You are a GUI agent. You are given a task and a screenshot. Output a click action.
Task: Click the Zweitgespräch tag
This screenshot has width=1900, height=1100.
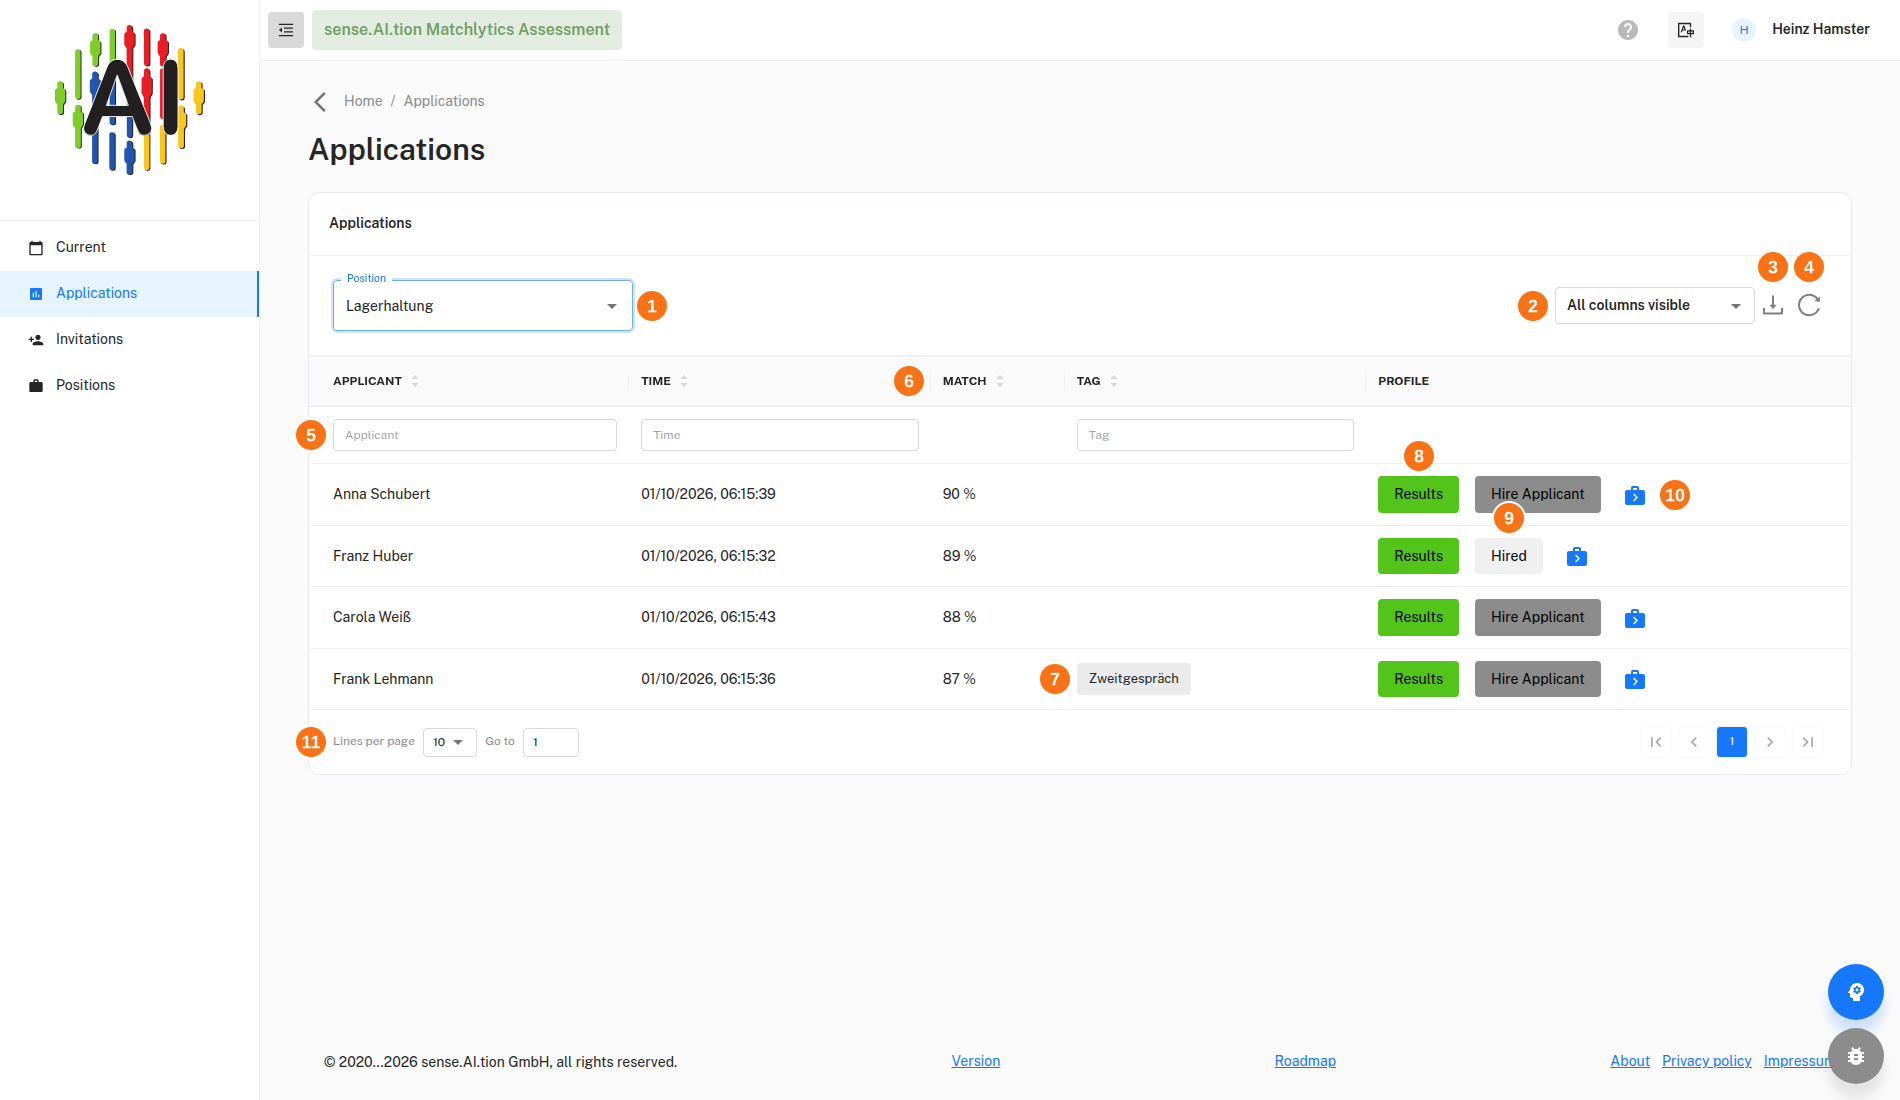(1134, 679)
